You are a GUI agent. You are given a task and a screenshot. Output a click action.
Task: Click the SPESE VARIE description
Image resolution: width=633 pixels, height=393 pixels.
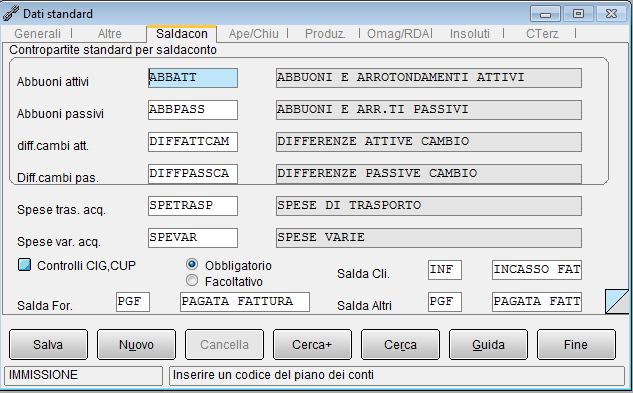tap(429, 238)
